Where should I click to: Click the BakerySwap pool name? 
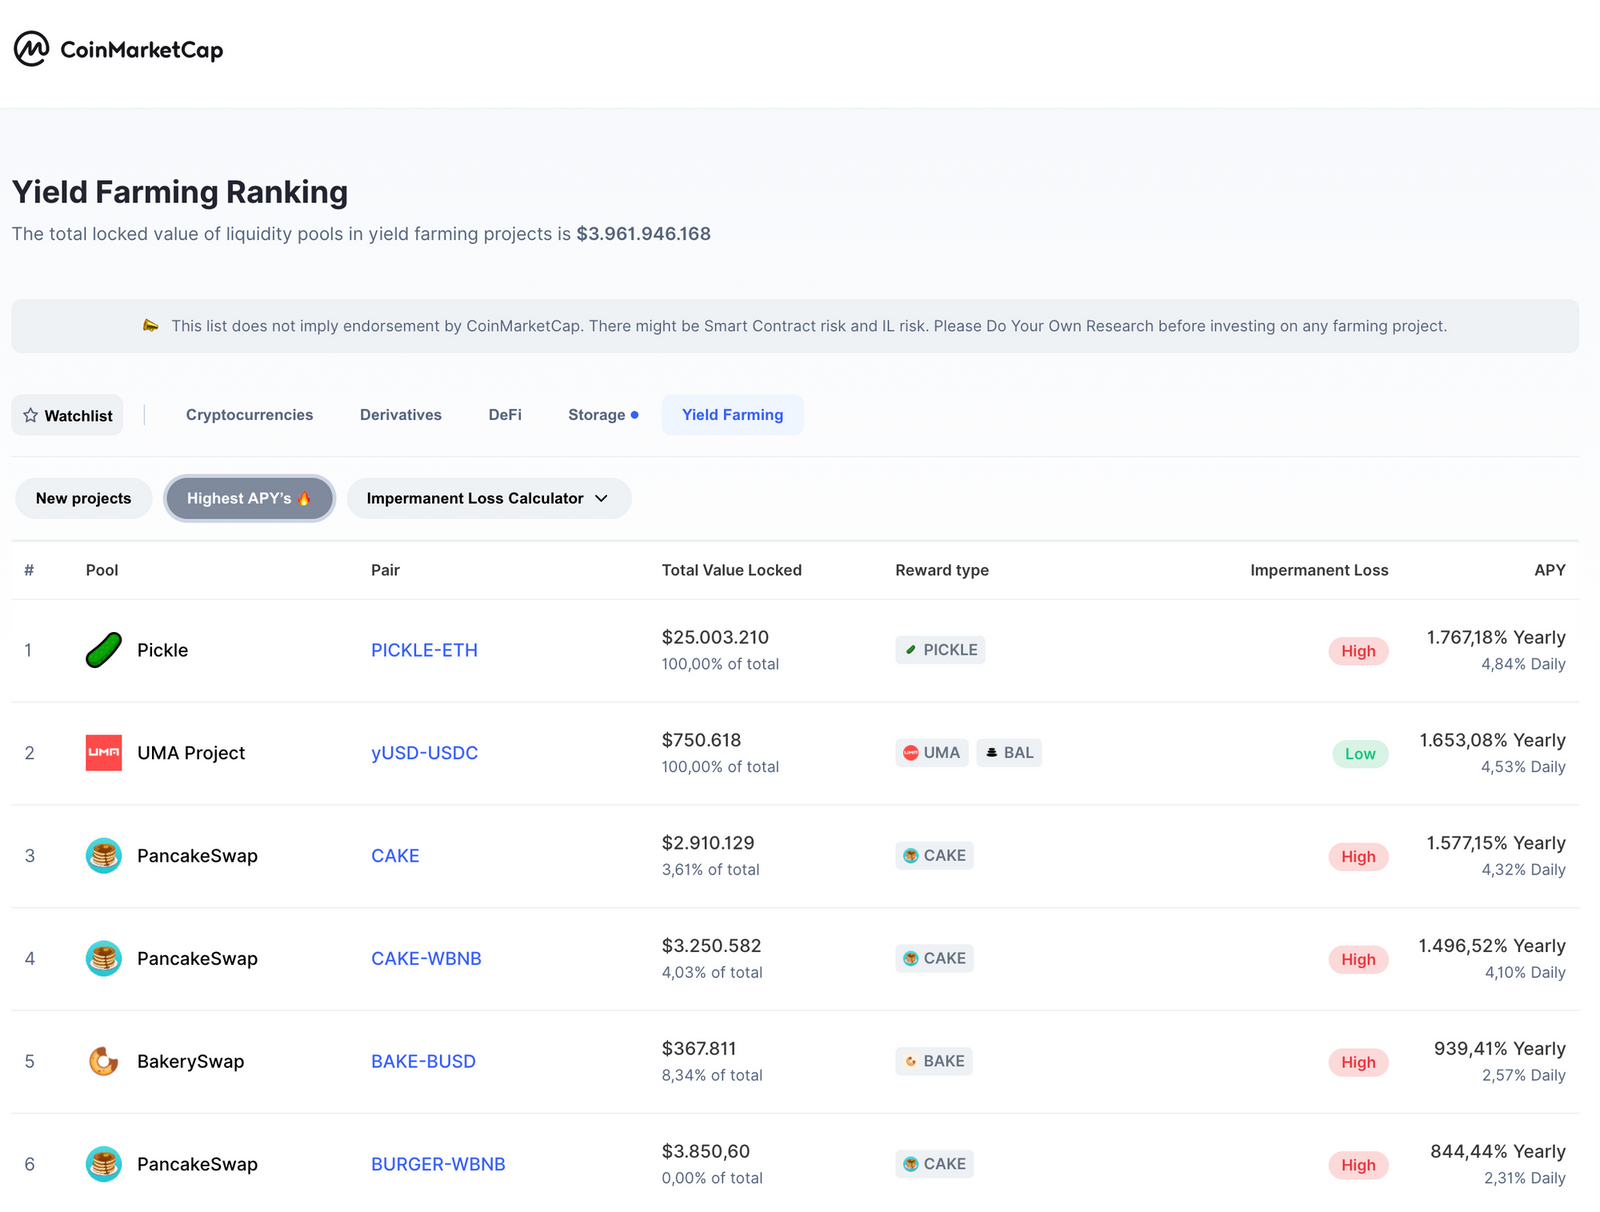(190, 1061)
